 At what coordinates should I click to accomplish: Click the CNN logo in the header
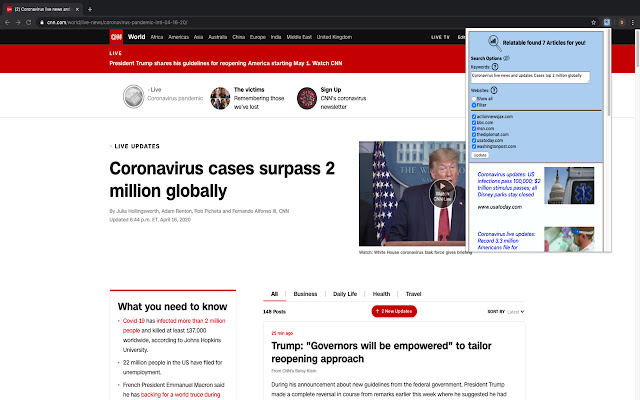point(117,37)
